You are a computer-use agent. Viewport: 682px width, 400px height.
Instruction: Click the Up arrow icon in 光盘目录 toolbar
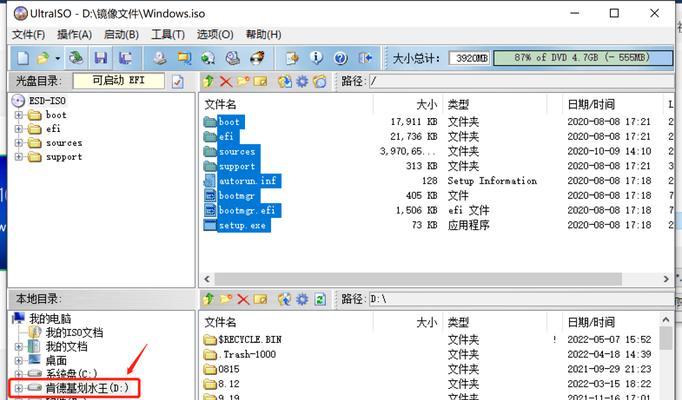209,81
